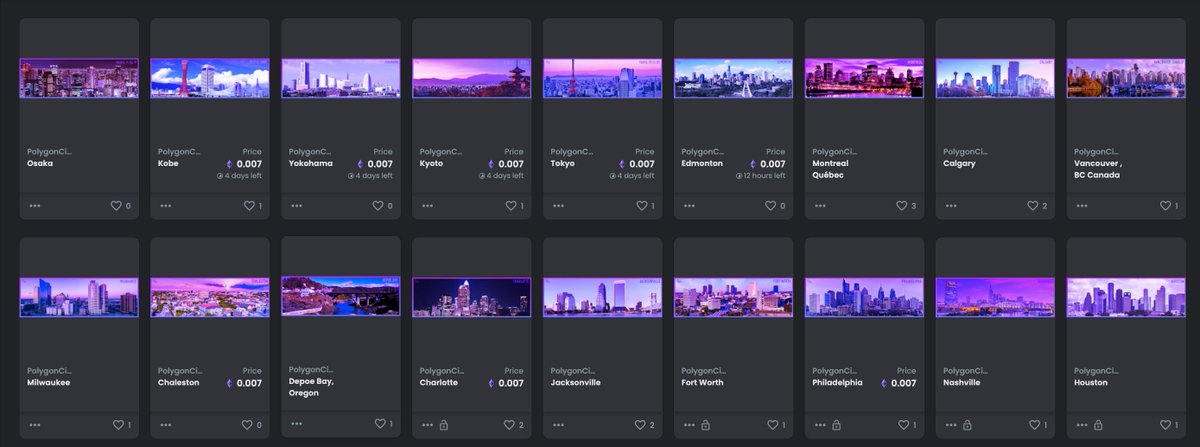Open more options for the Kyoto card

coord(428,206)
